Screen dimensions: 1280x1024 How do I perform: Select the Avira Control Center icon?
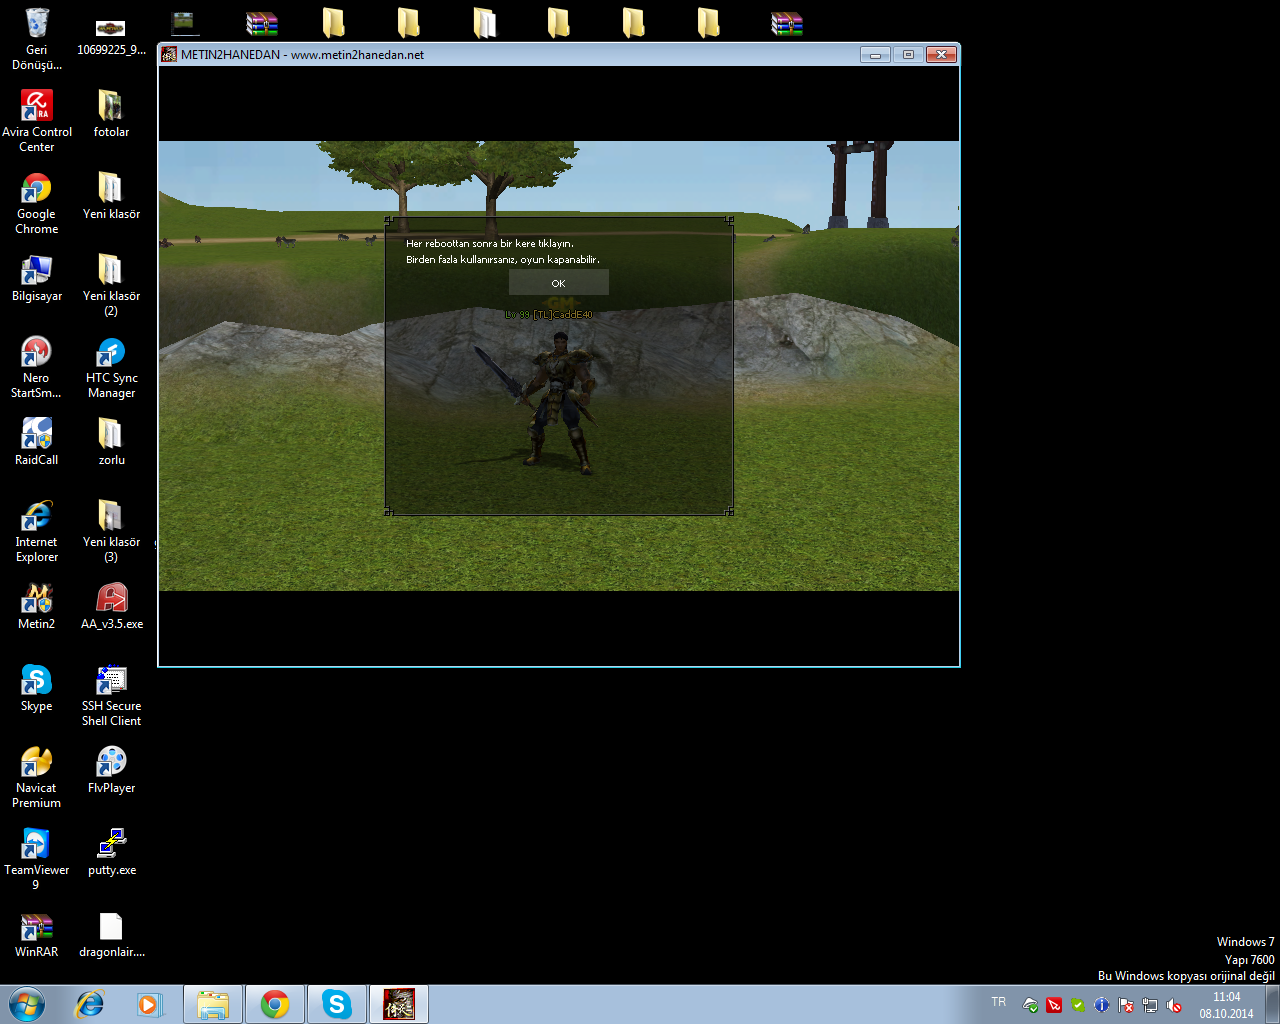click(37, 121)
